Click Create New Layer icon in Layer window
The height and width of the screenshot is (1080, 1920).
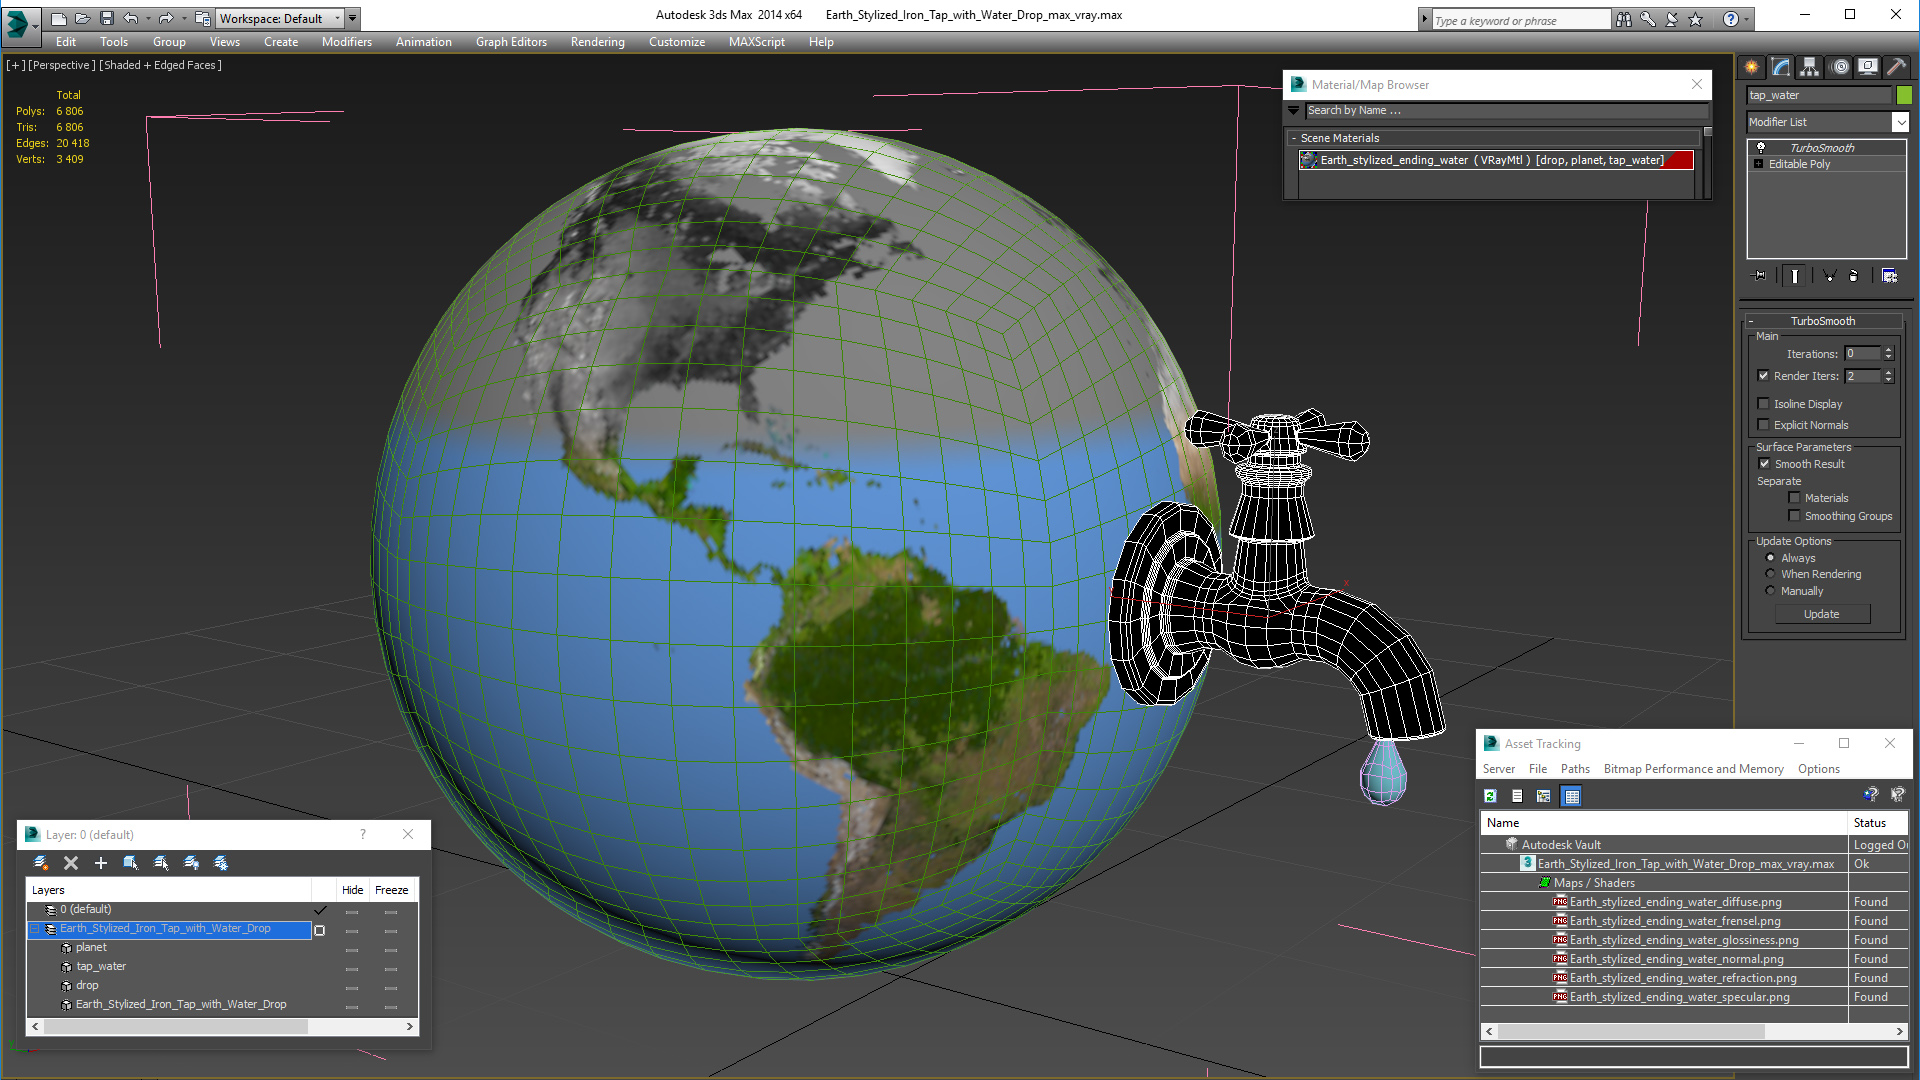[x=41, y=863]
